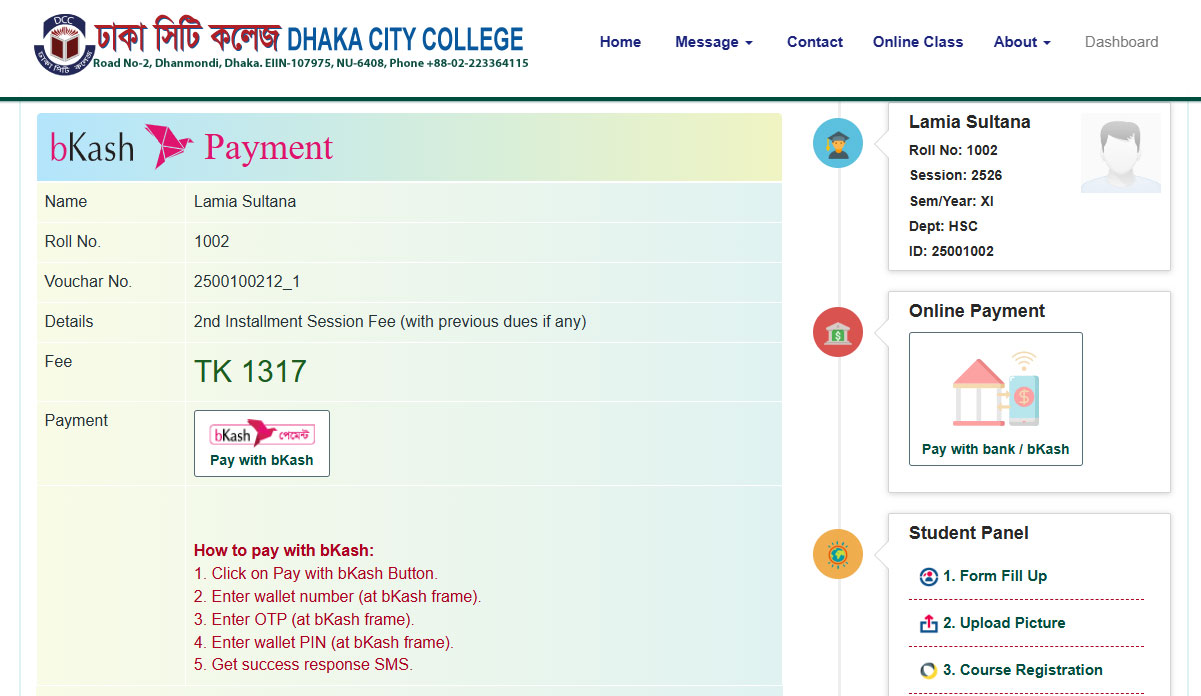Click the red bank timeline icon

click(x=837, y=332)
